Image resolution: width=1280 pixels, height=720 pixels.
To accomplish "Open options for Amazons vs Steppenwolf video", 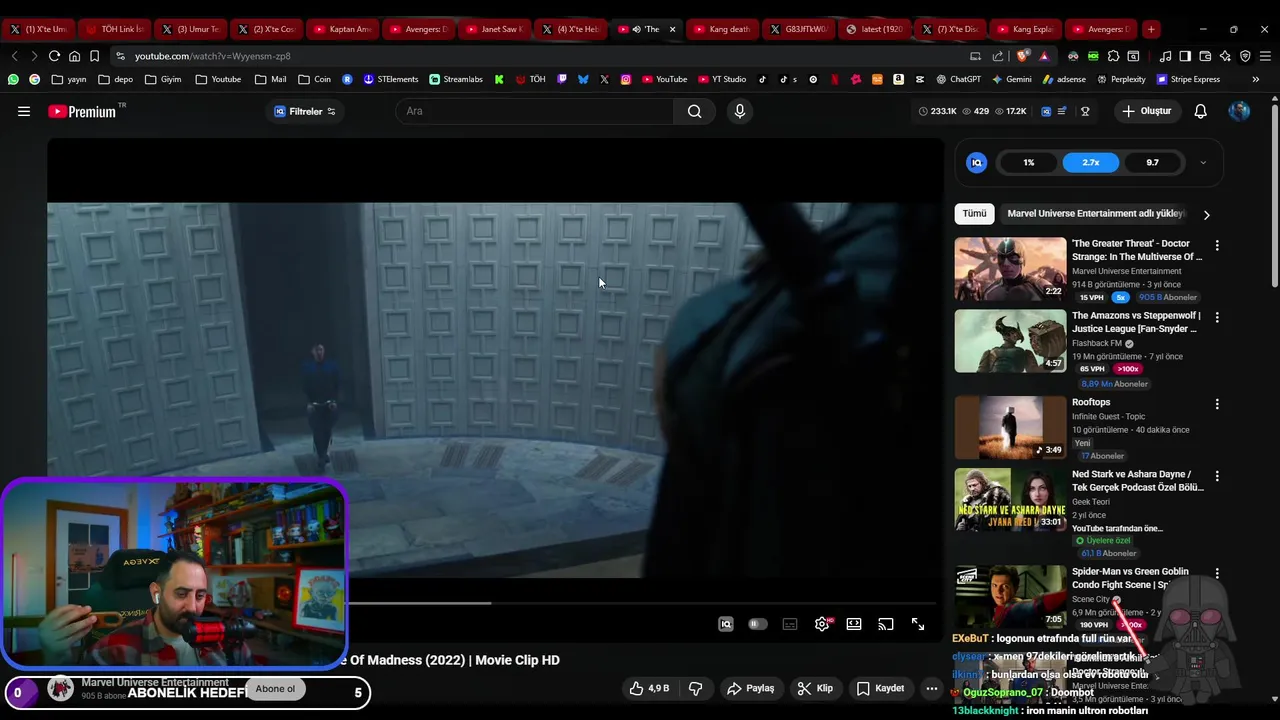I will [x=1217, y=317].
